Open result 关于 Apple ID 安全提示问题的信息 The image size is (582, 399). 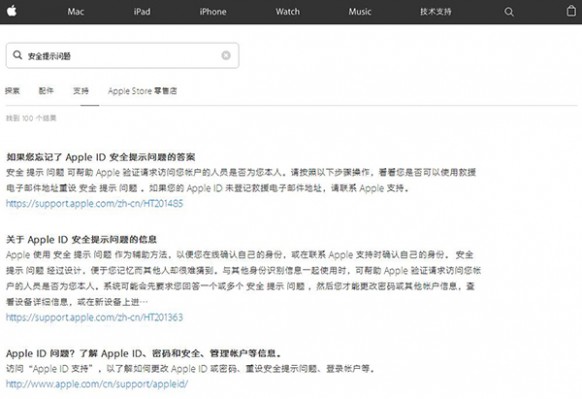pyautogui.click(x=81, y=239)
